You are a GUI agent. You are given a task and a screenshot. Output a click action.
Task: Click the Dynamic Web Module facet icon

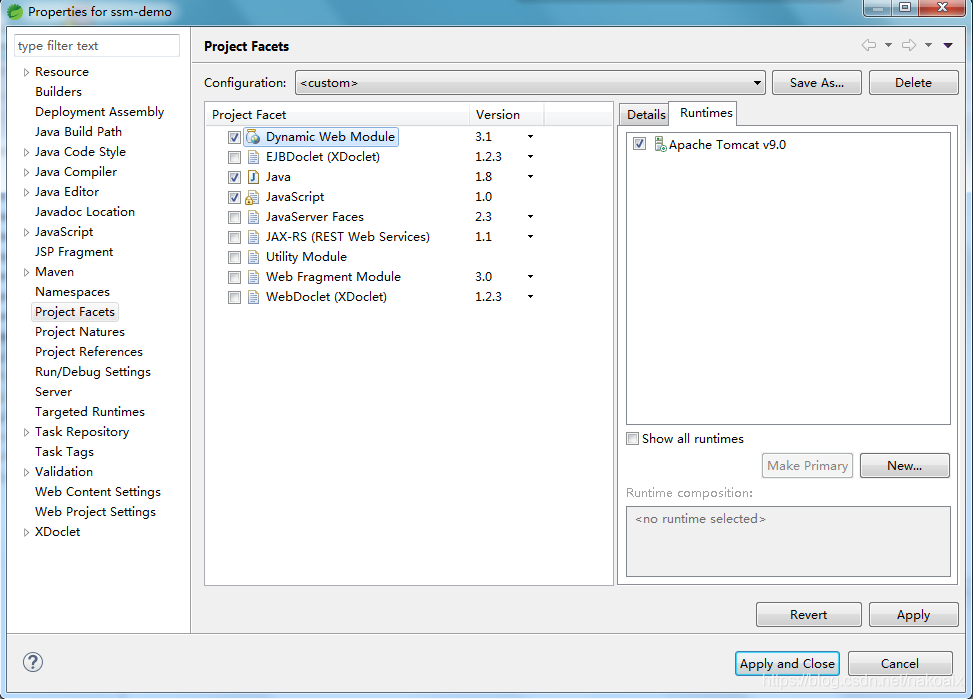coord(253,137)
